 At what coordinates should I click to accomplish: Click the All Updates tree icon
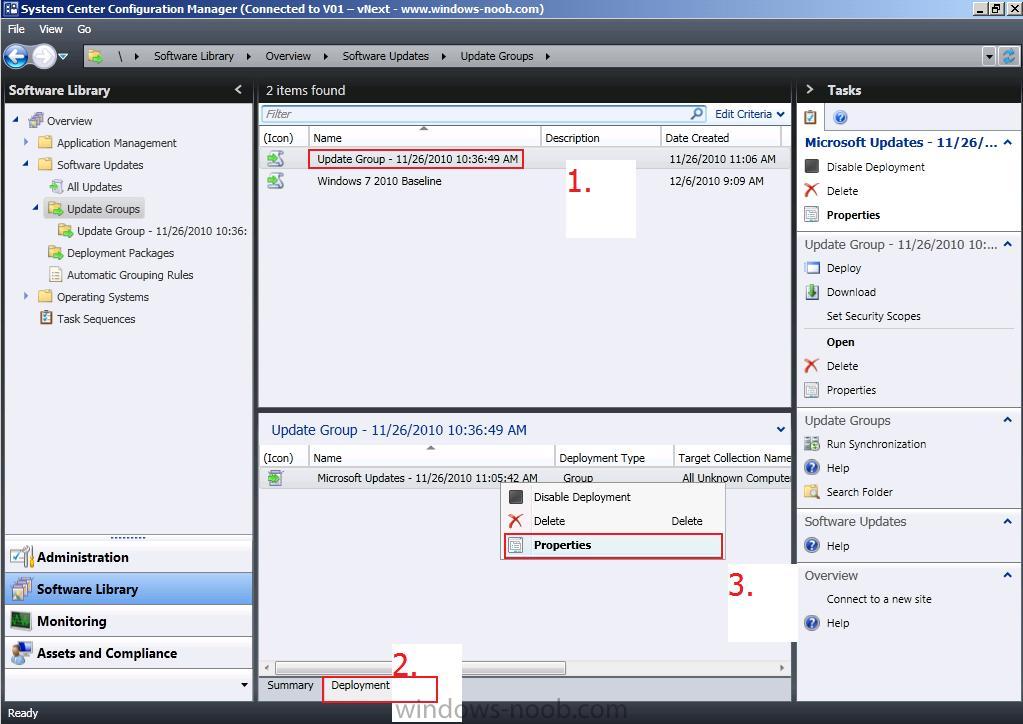56,187
